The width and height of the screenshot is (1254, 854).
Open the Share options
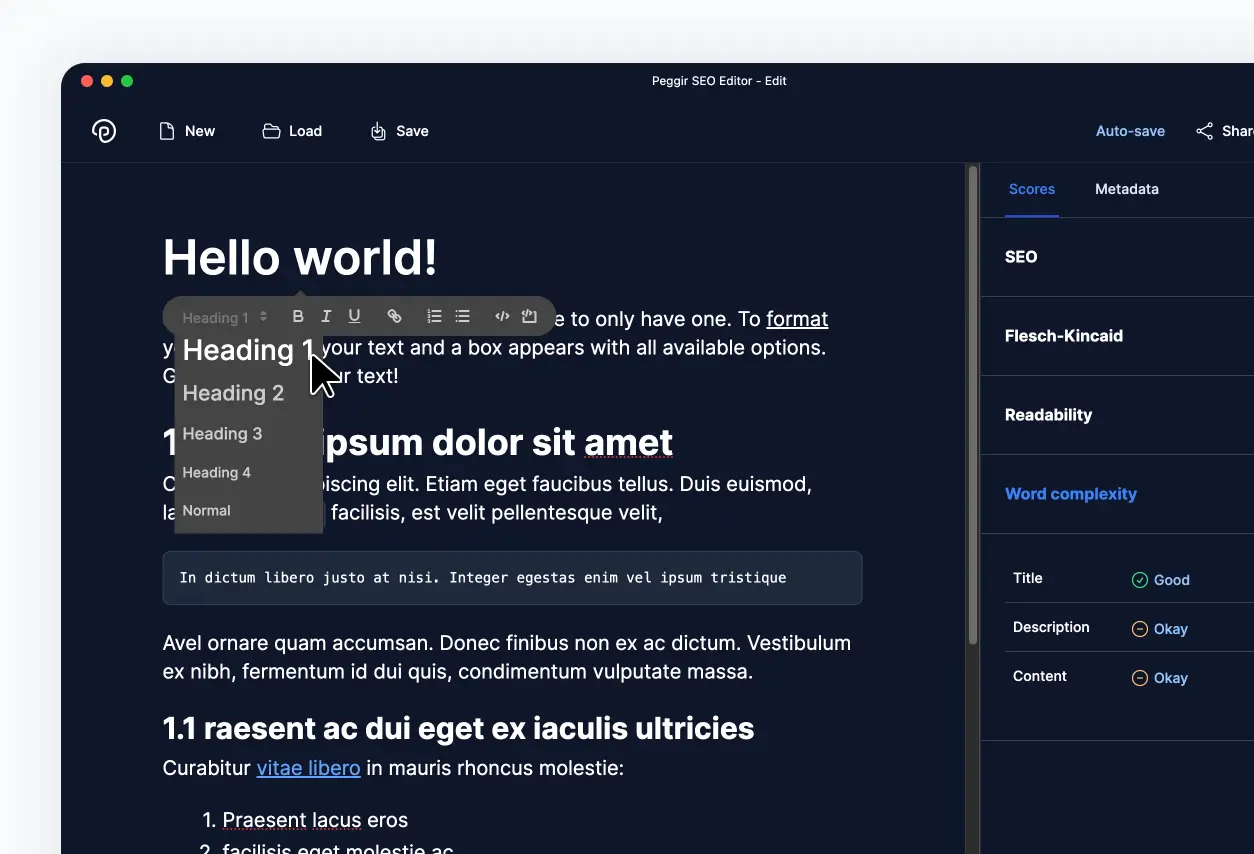[x=1222, y=131]
